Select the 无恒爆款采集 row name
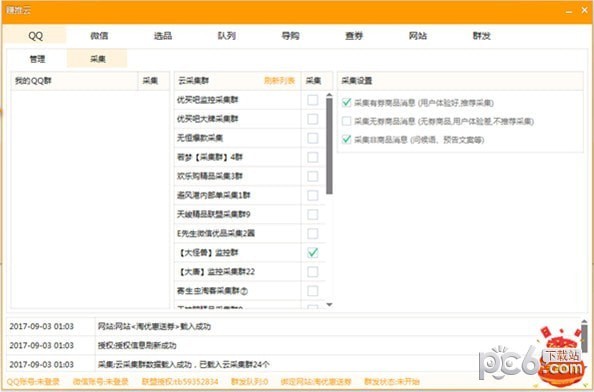The width and height of the screenshot is (594, 392). pyautogui.click(x=200, y=138)
